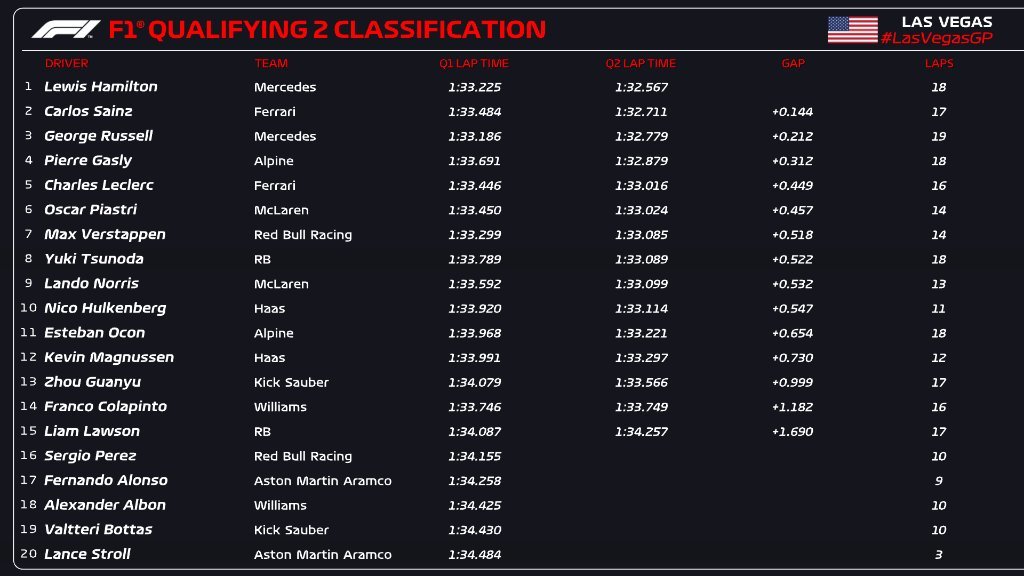Select the TEAM column header
Screen dimensions: 1024x576
[271, 63]
